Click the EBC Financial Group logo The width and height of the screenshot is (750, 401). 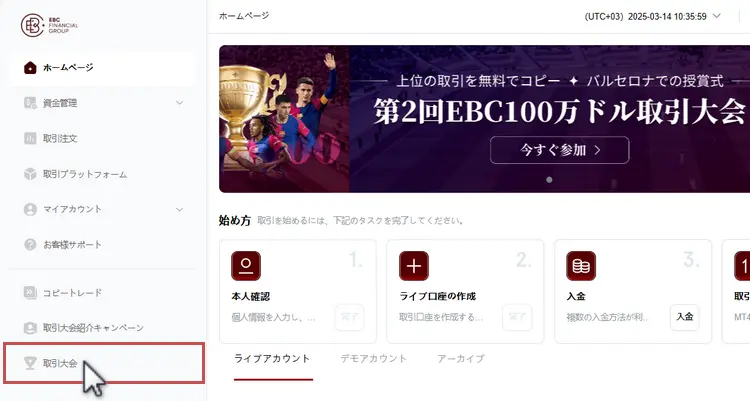tap(49, 25)
